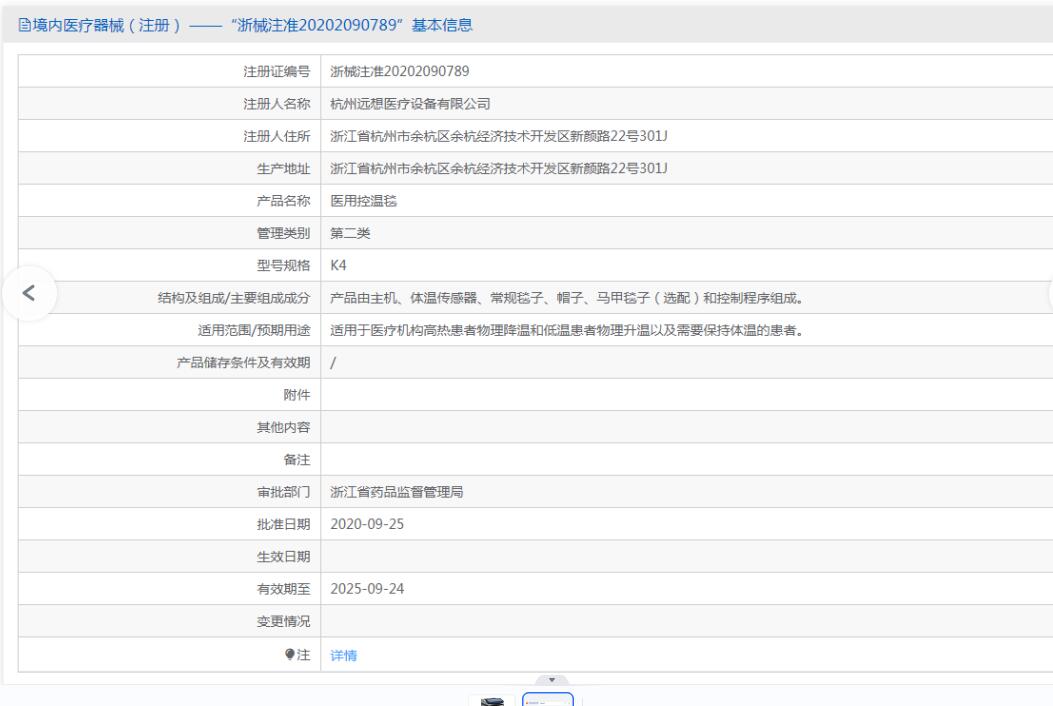Click the approval date 2020-09-25

[367, 524]
